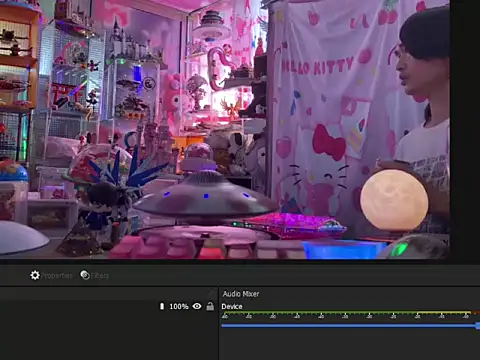Image resolution: width=480 pixels, height=360 pixels.
Task: Select the Device audio source label
Action: pyautogui.click(x=232, y=307)
